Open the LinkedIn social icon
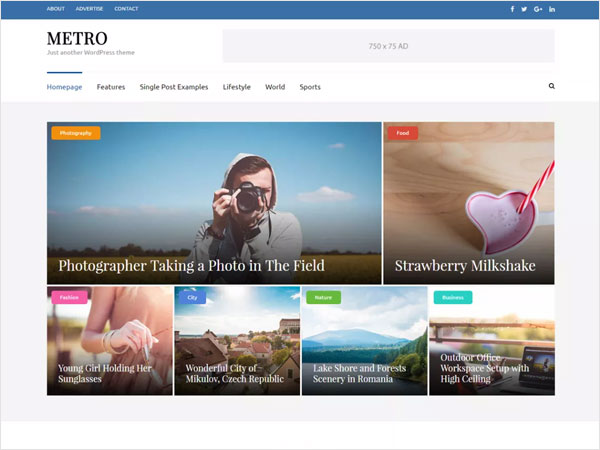 click(552, 9)
